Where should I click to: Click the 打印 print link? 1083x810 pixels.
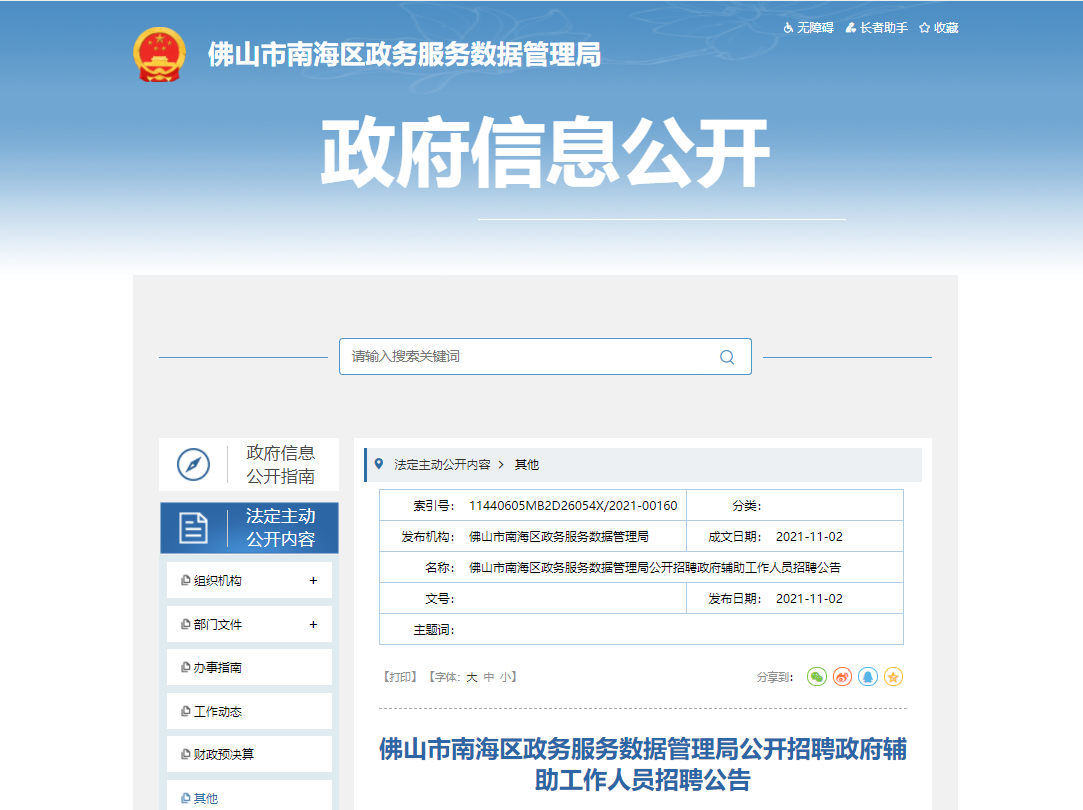click(x=399, y=677)
